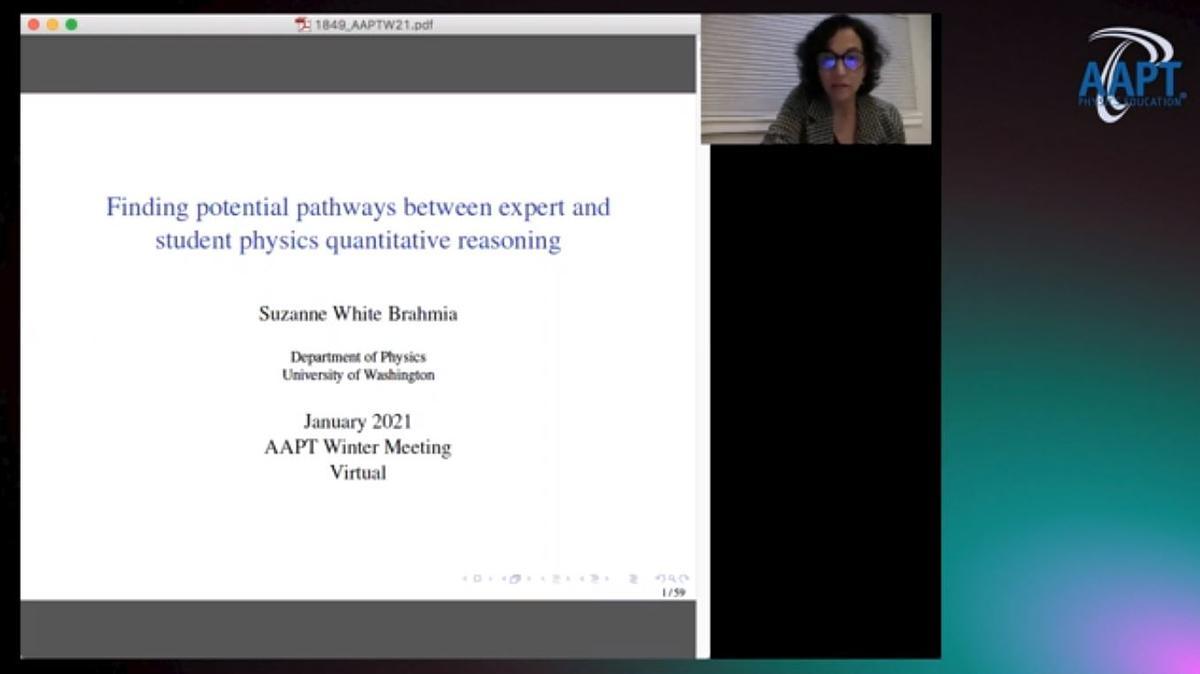Click the author name Suzanne White Brahmia
The image size is (1200, 674).
tap(358, 314)
